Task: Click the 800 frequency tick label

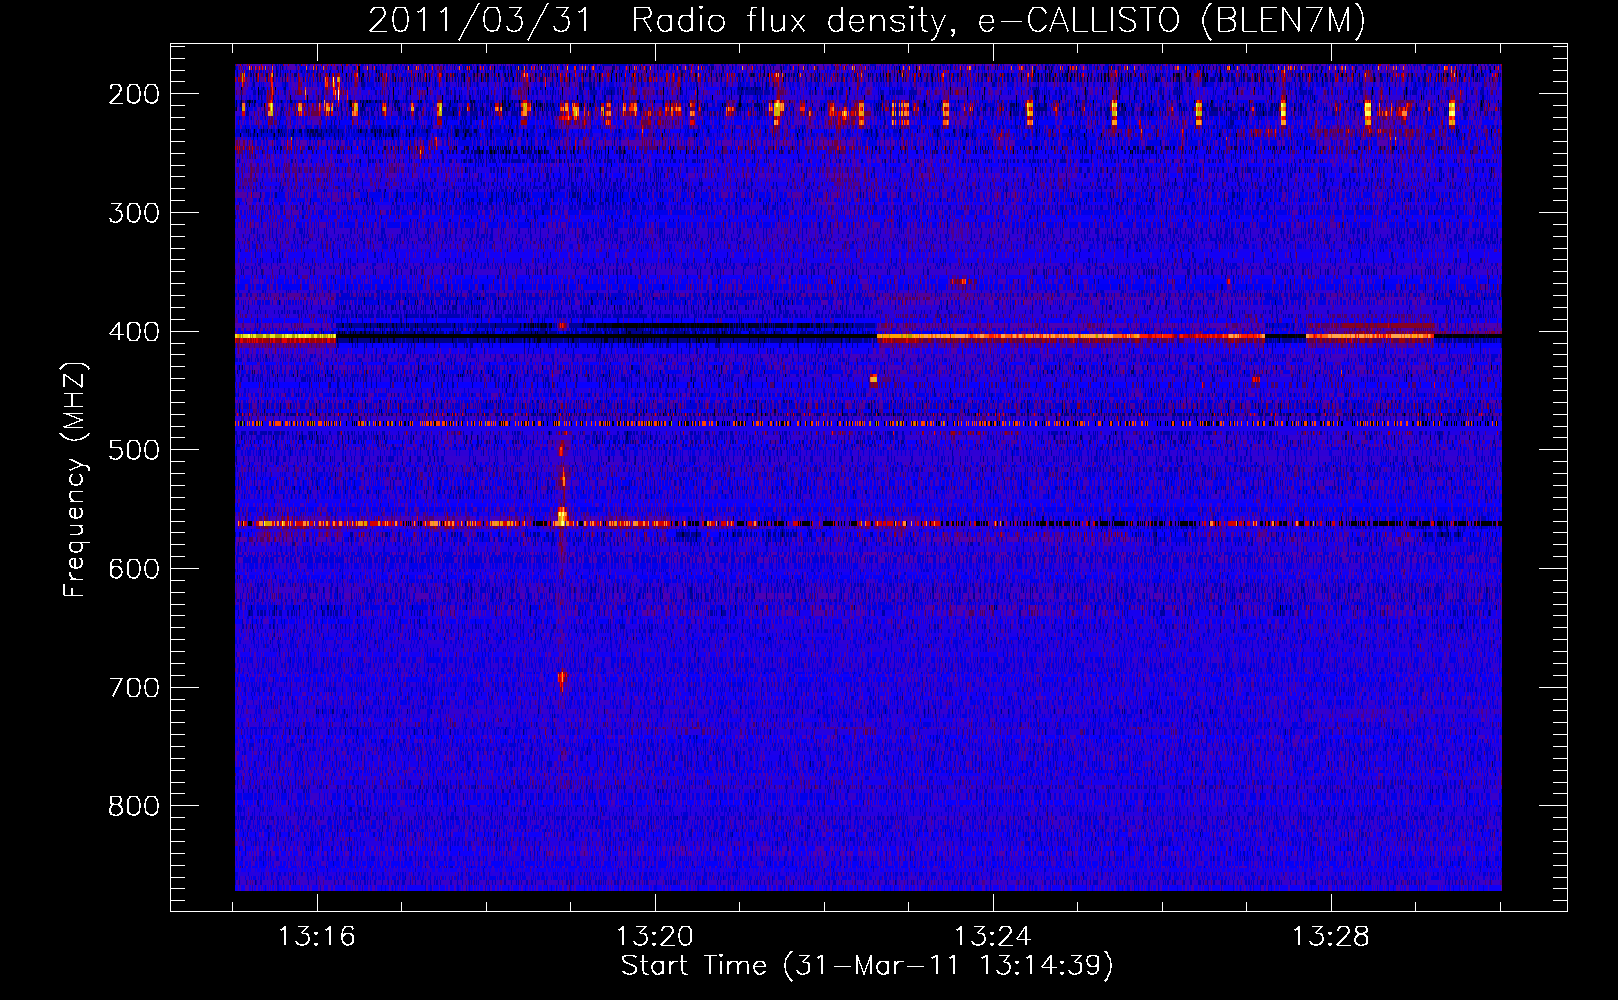Action: (134, 806)
